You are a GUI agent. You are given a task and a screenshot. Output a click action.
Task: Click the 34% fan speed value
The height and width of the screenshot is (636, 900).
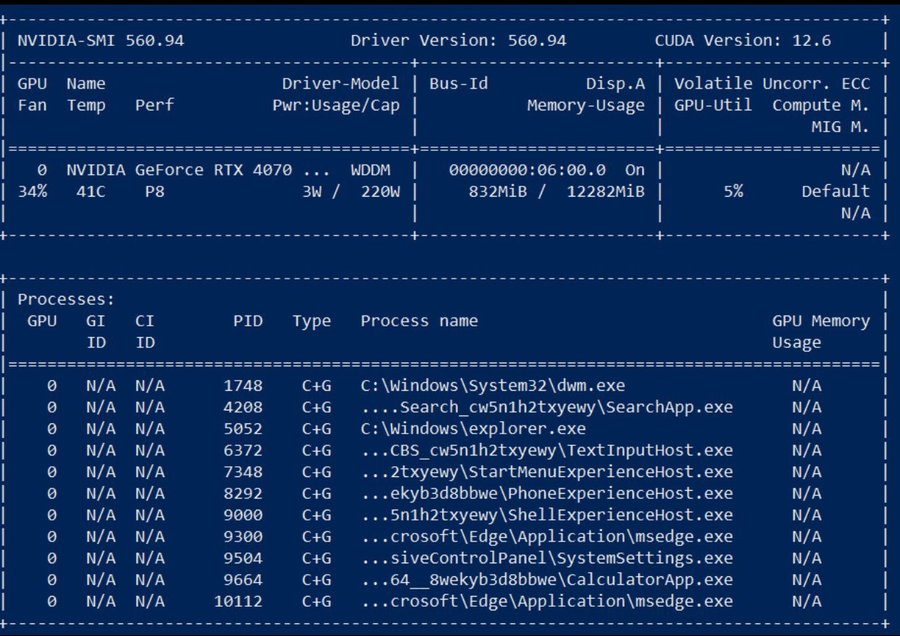pyautogui.click(x=32, y=191)
